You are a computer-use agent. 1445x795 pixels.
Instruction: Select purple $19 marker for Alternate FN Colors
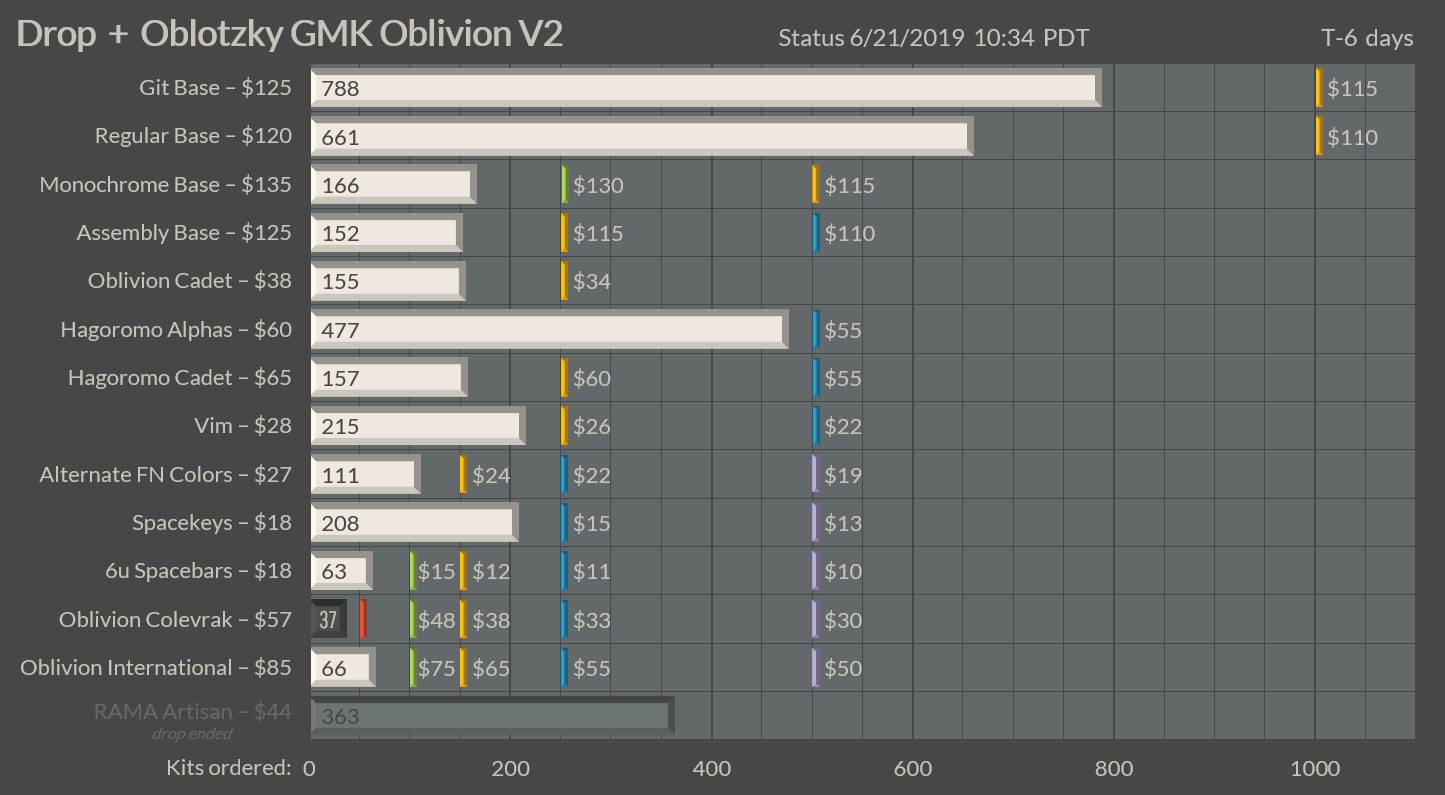(815, 474)
